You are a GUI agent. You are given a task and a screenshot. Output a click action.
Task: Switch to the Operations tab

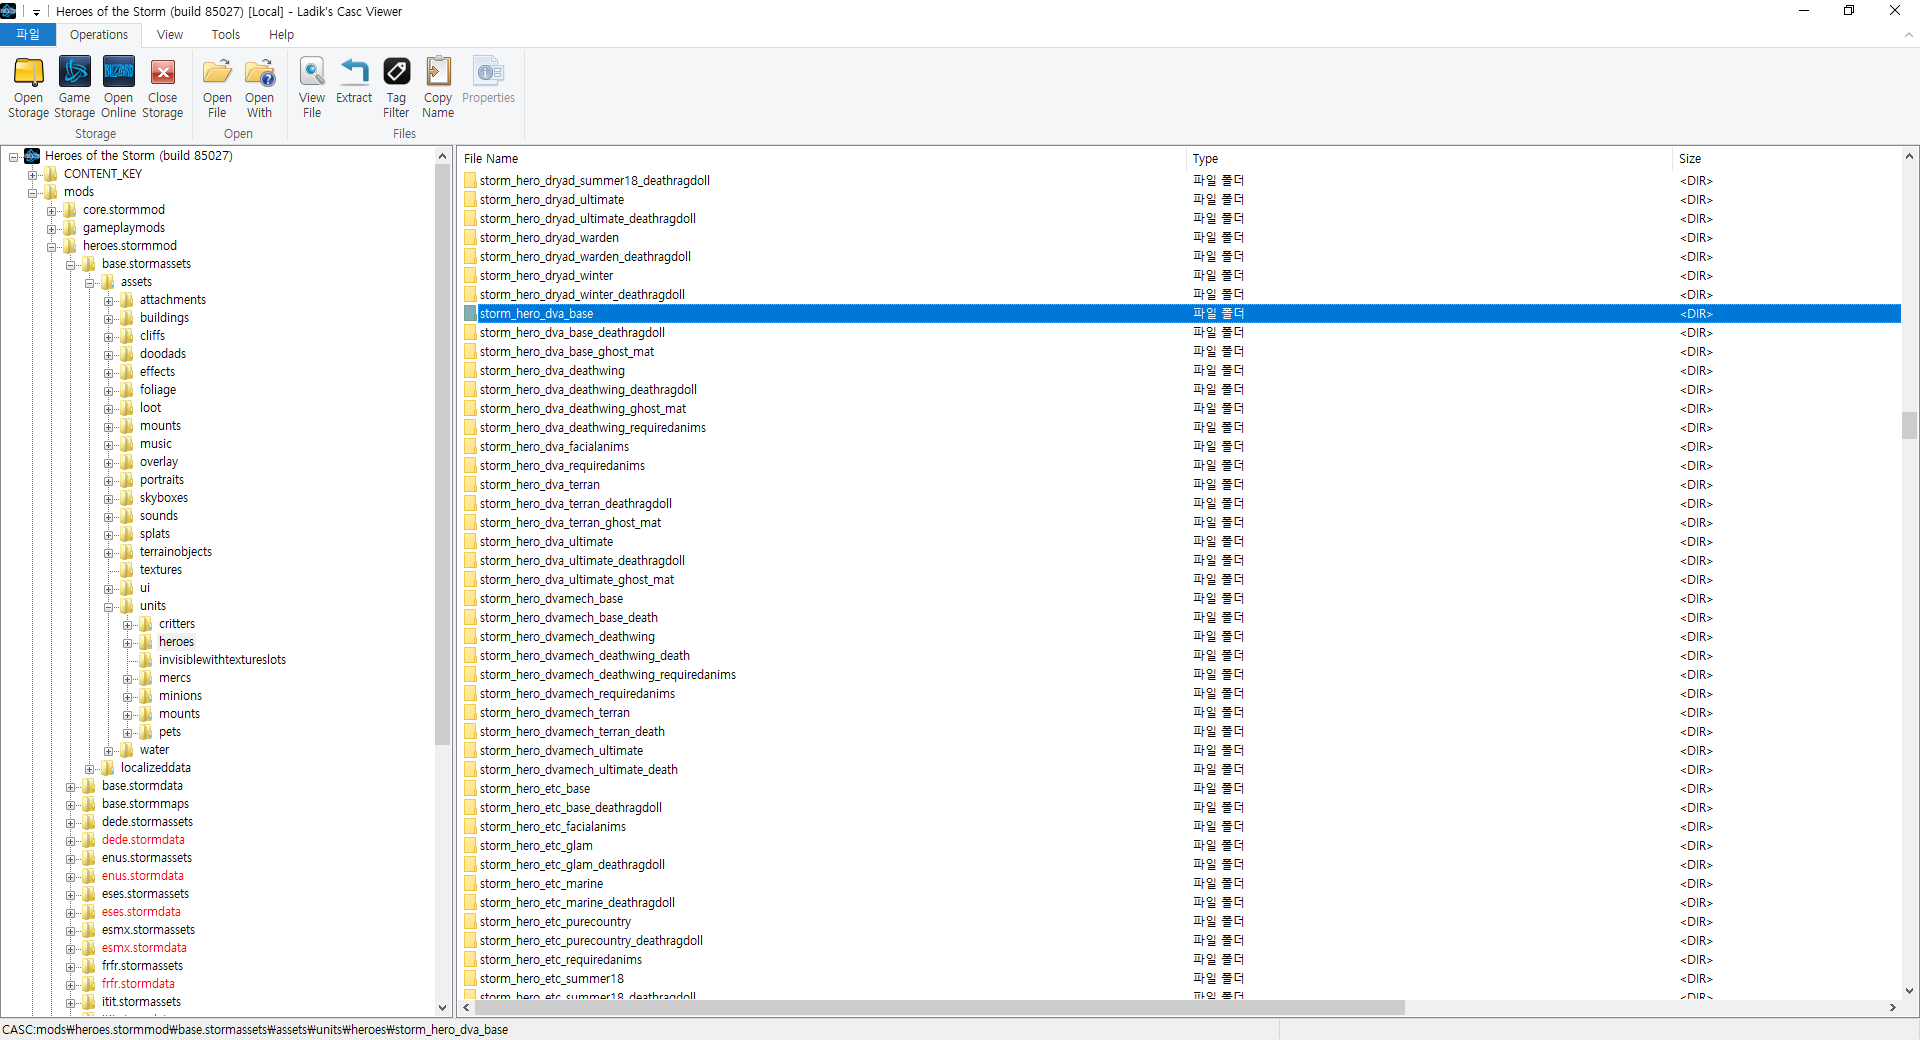(99, 35)
